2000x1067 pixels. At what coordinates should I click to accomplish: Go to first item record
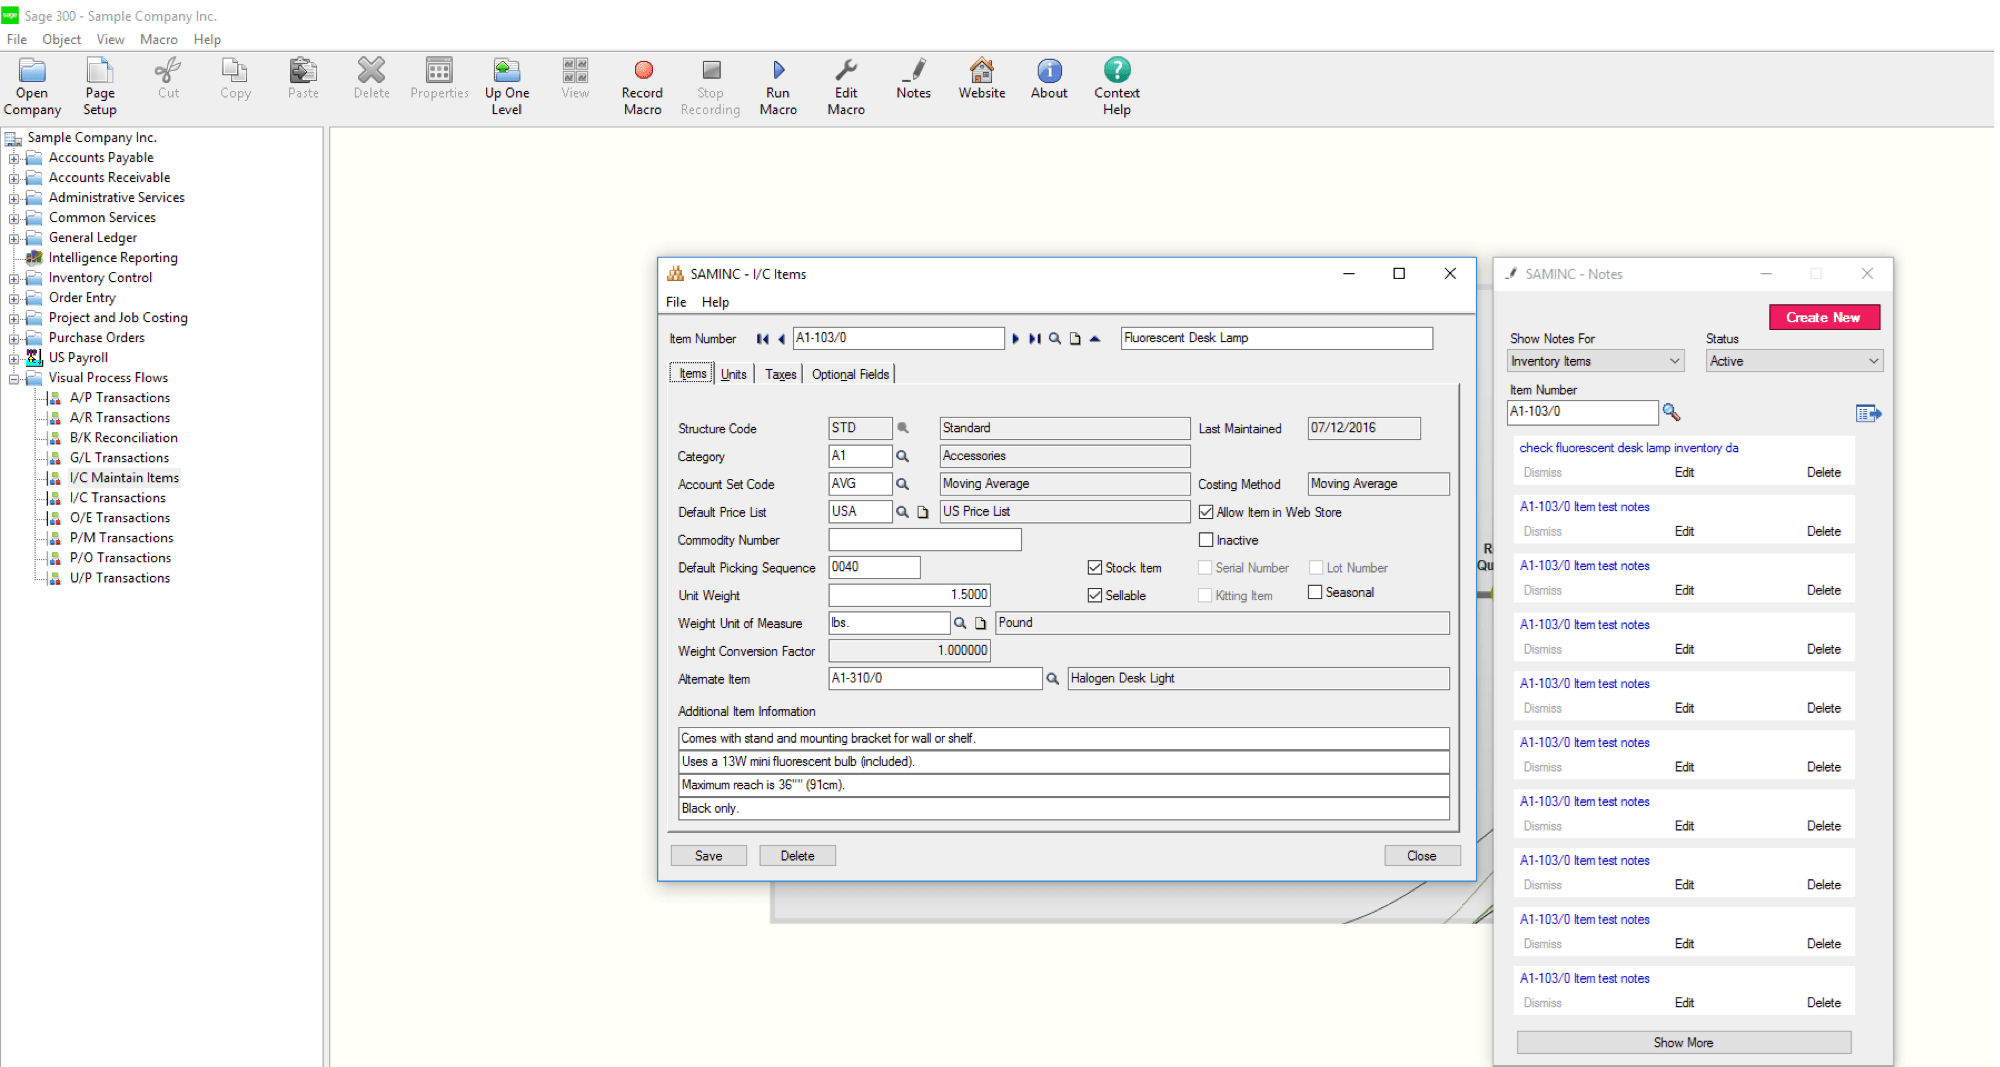click(763, 339)
